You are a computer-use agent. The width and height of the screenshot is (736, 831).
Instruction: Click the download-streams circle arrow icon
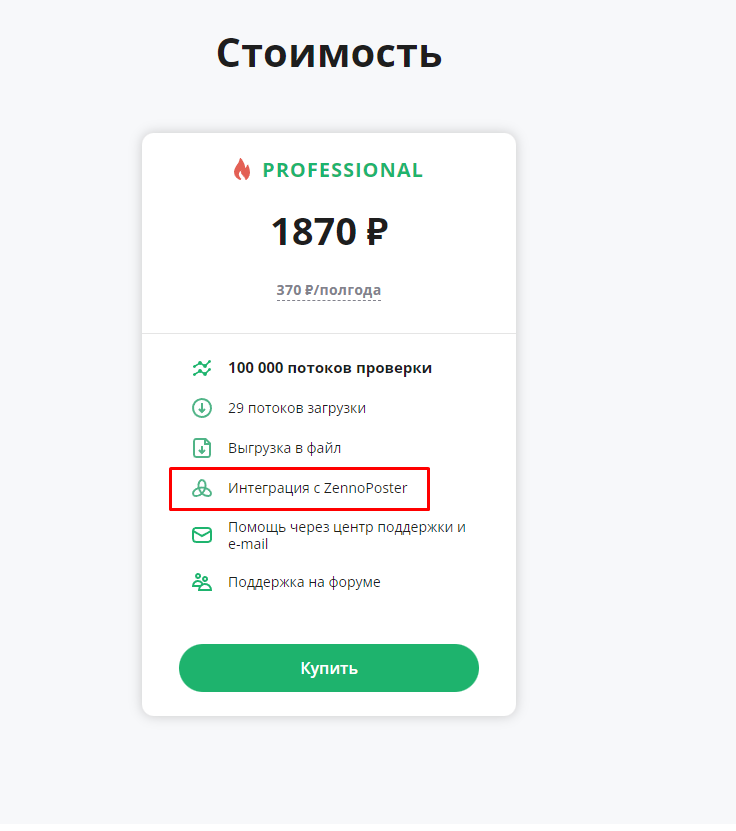click(202, 408)
